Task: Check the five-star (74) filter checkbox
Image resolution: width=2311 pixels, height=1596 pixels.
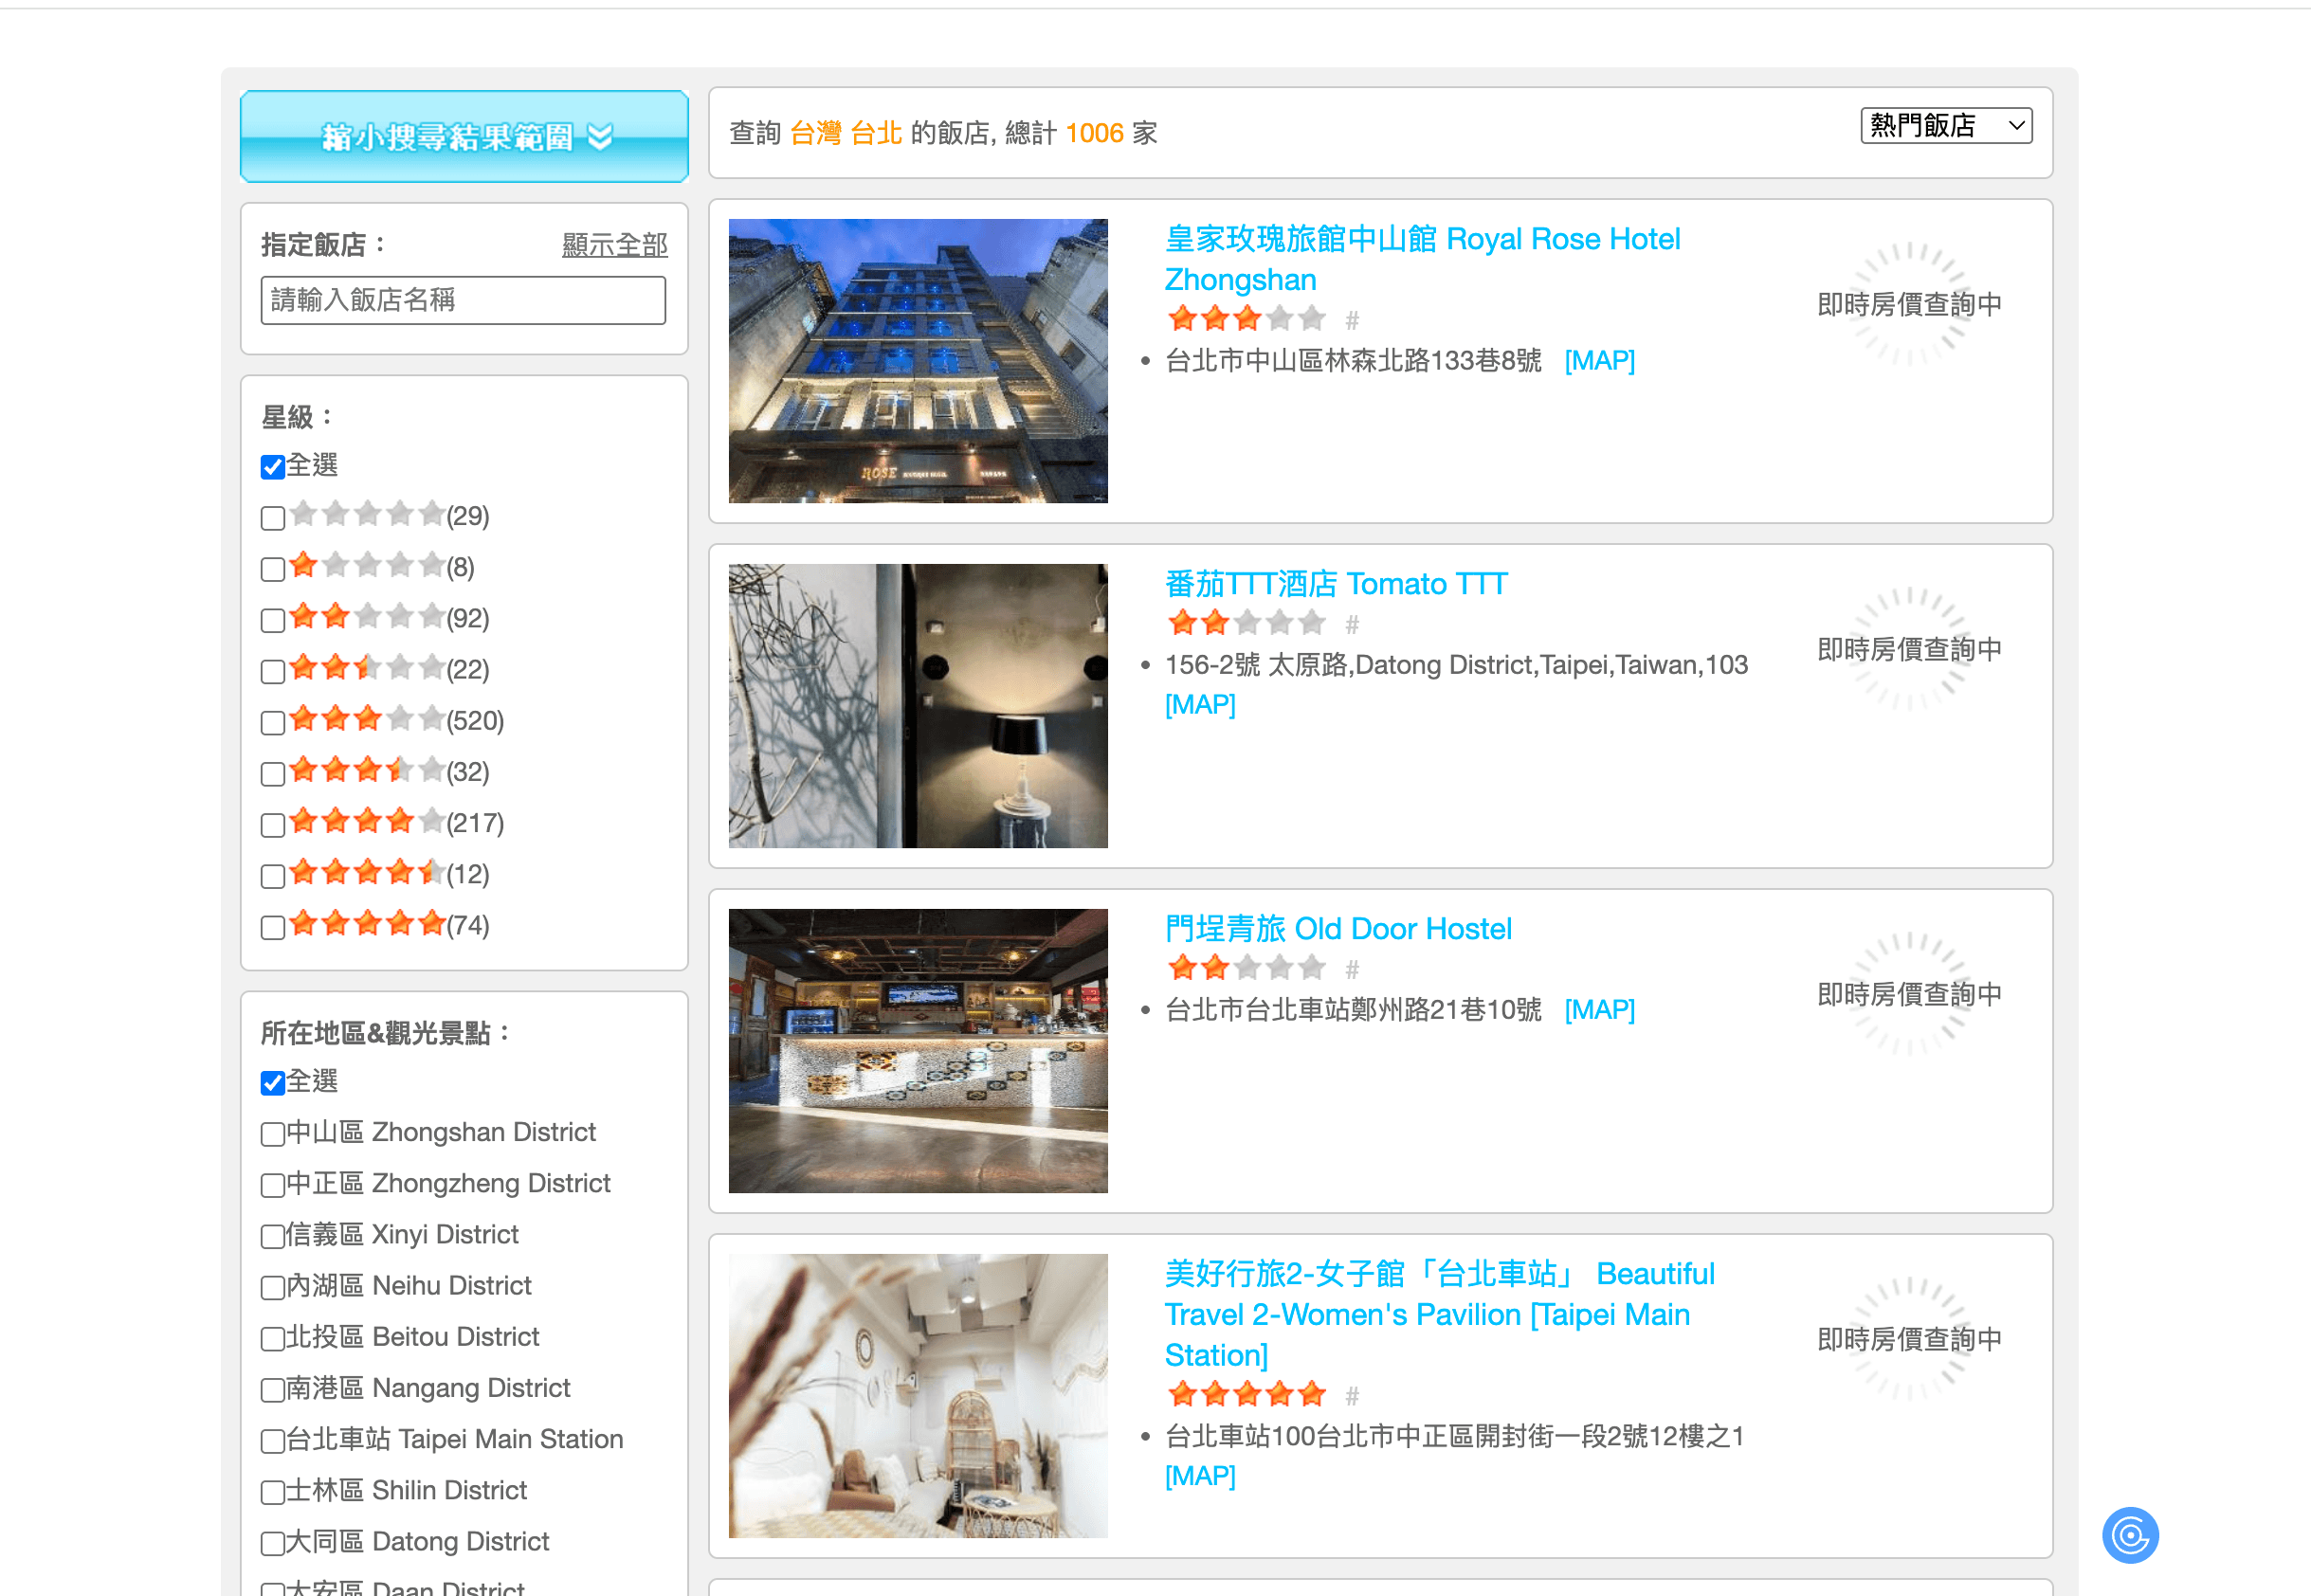Action: (273, 927)
